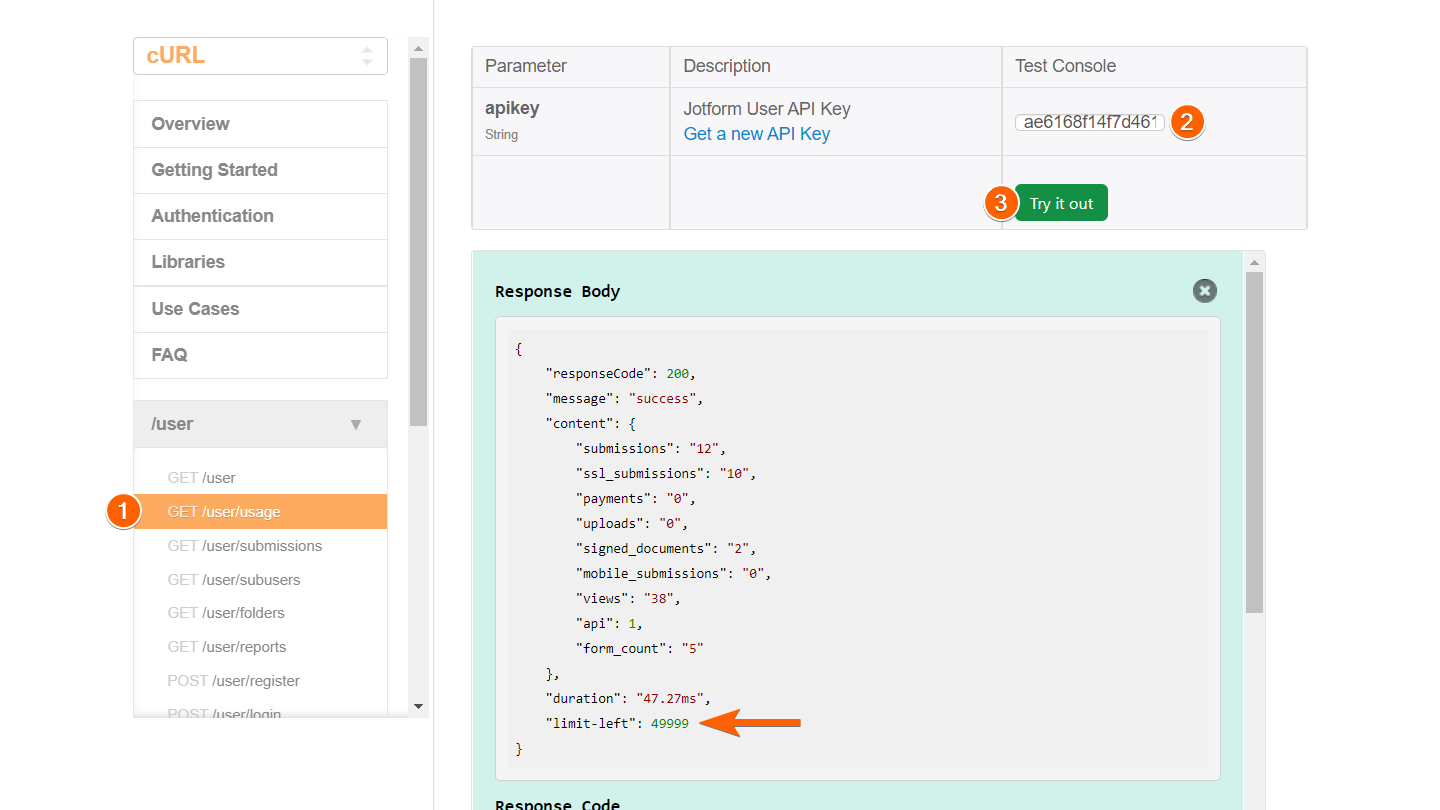
Task: Open the Authentication section
Action: (260, 216)
